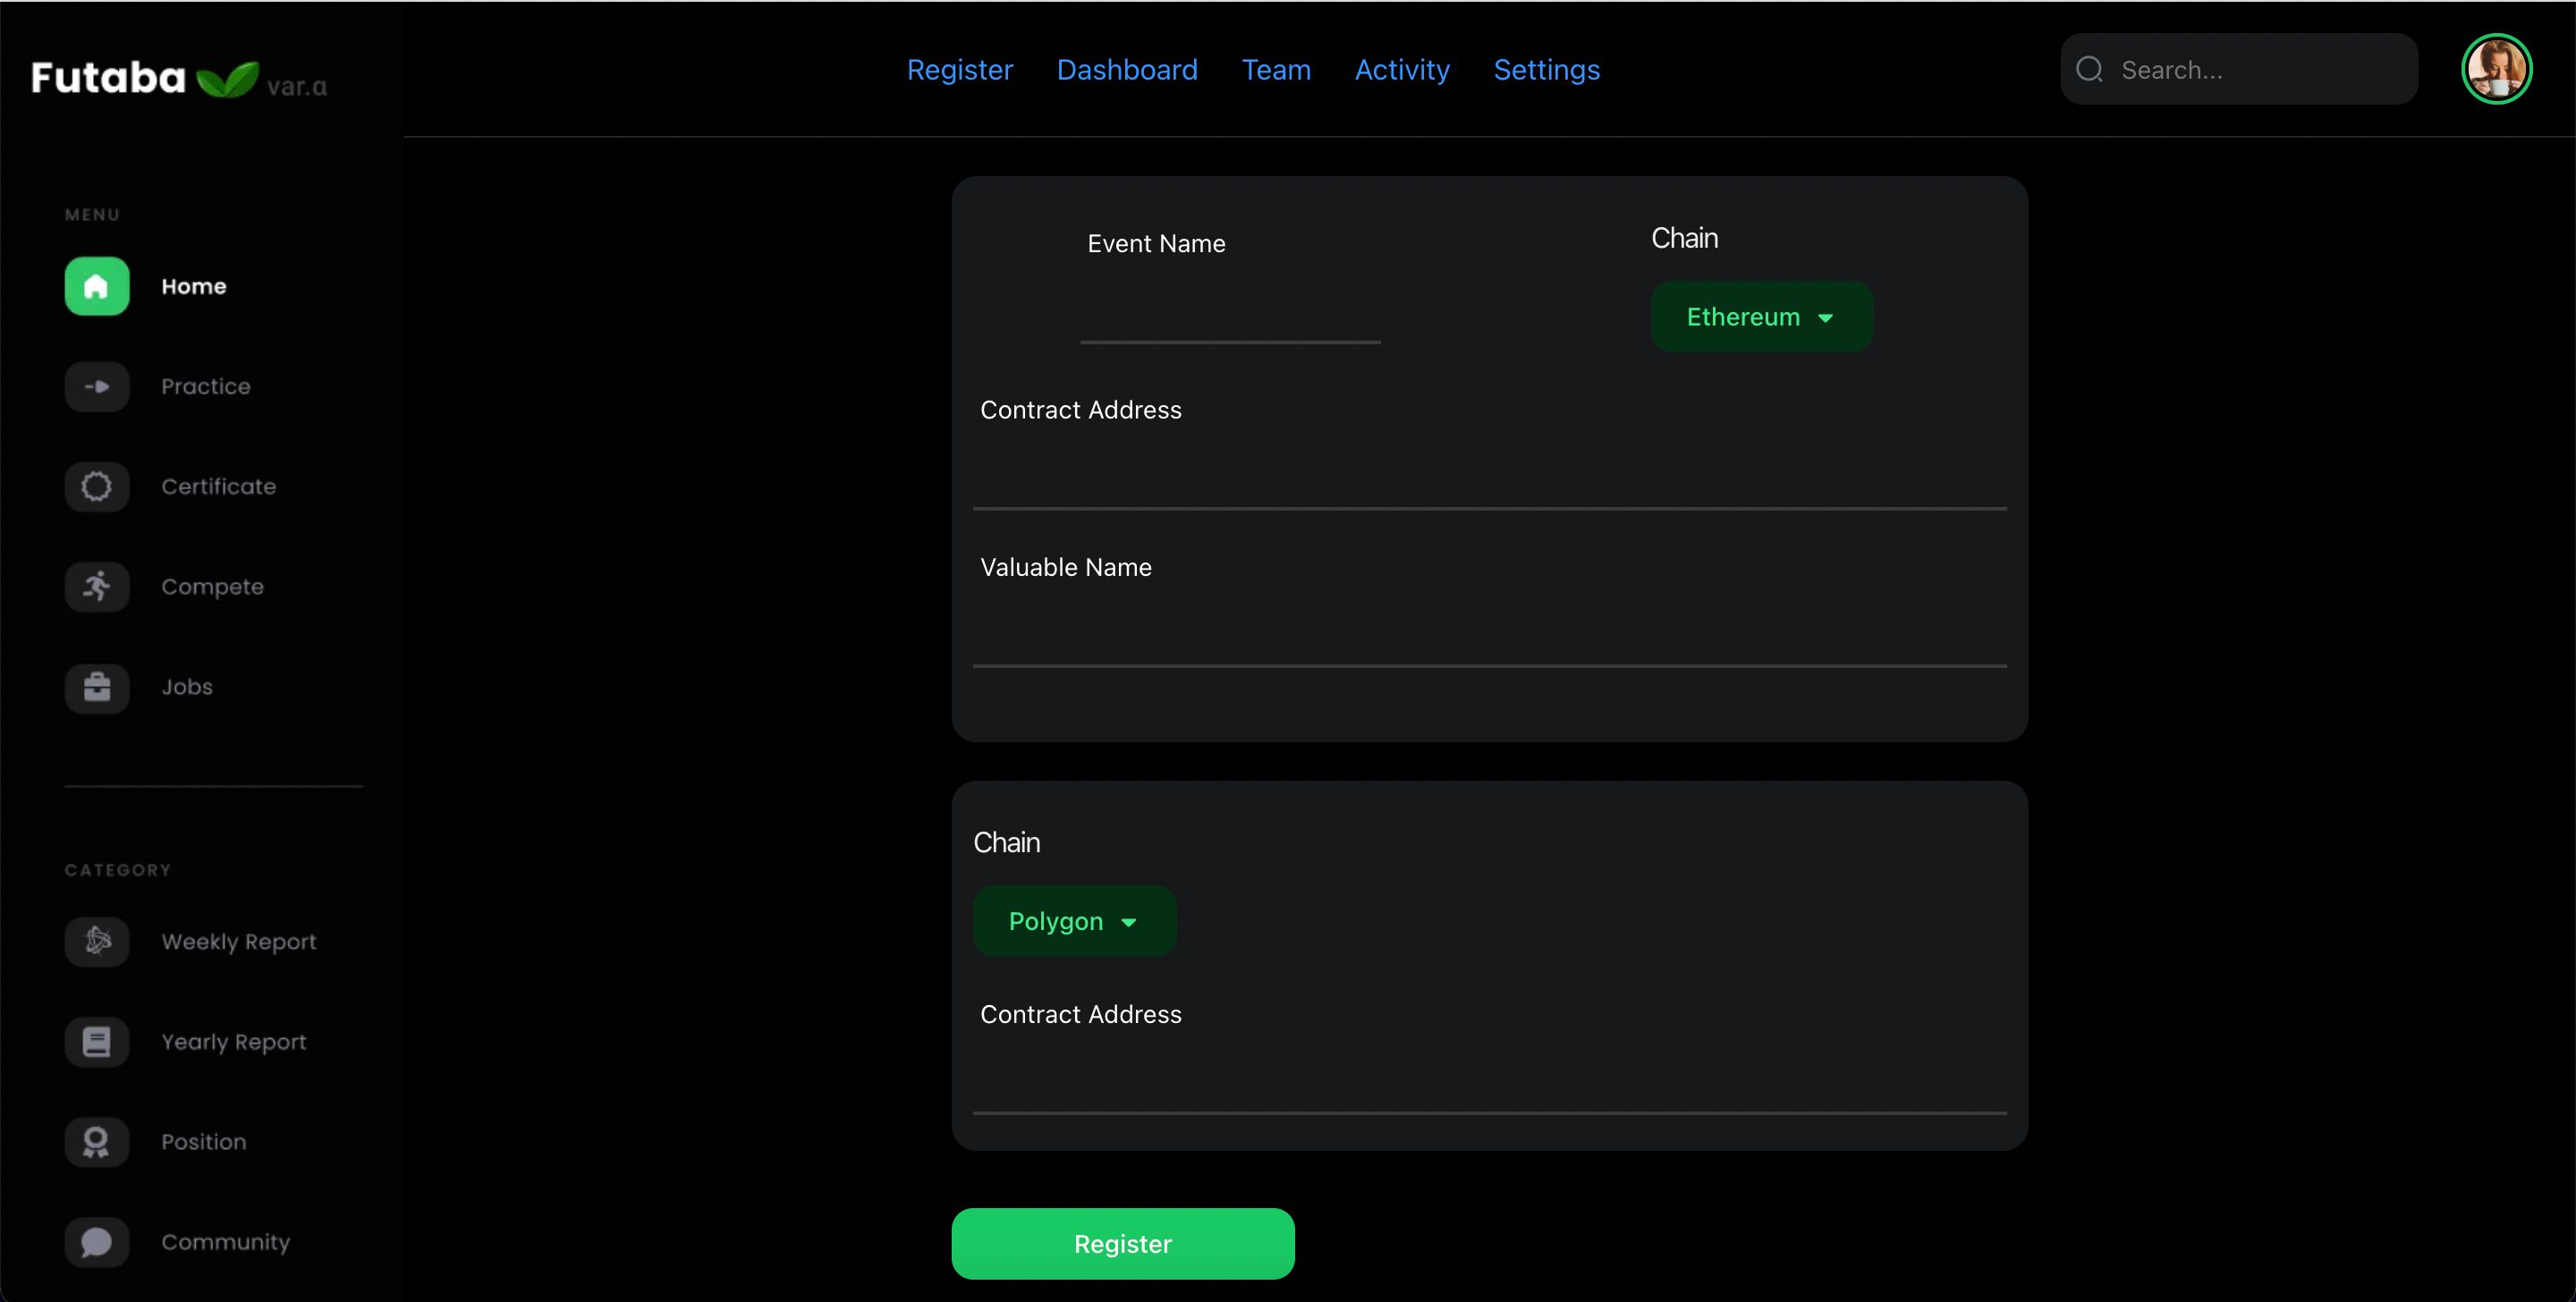2576x1302 pixels.
Task: Click the Weekly Report icon
Action: point(97,941)
